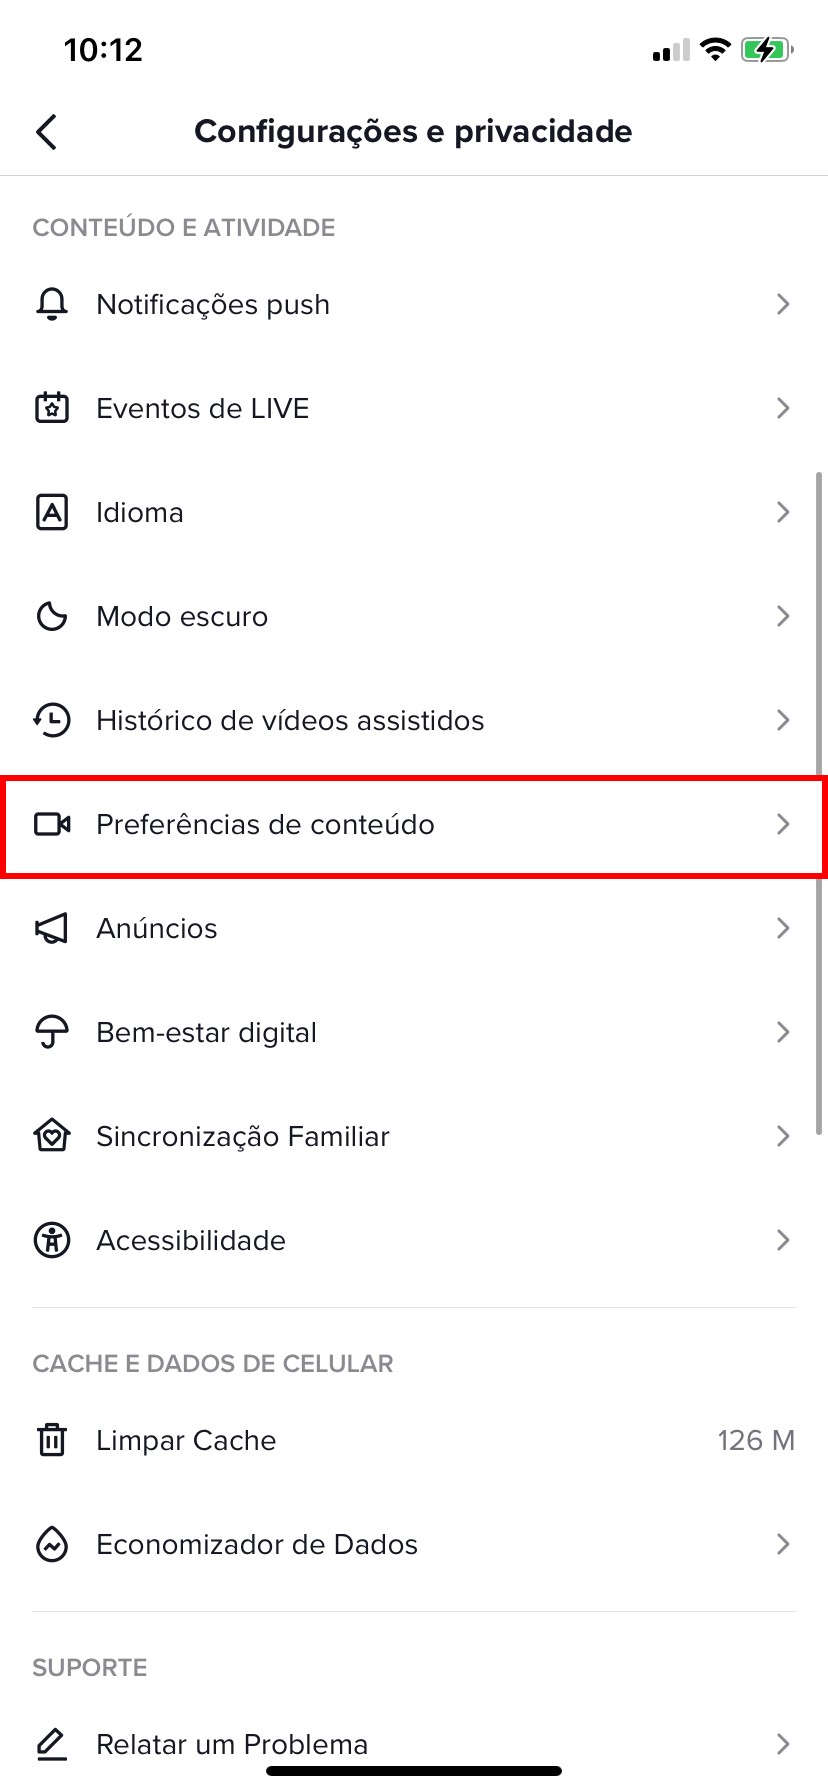Expand the Modo escuro chevron
Viewport: 828px width, 1792px height.
(x=783, y=616)
